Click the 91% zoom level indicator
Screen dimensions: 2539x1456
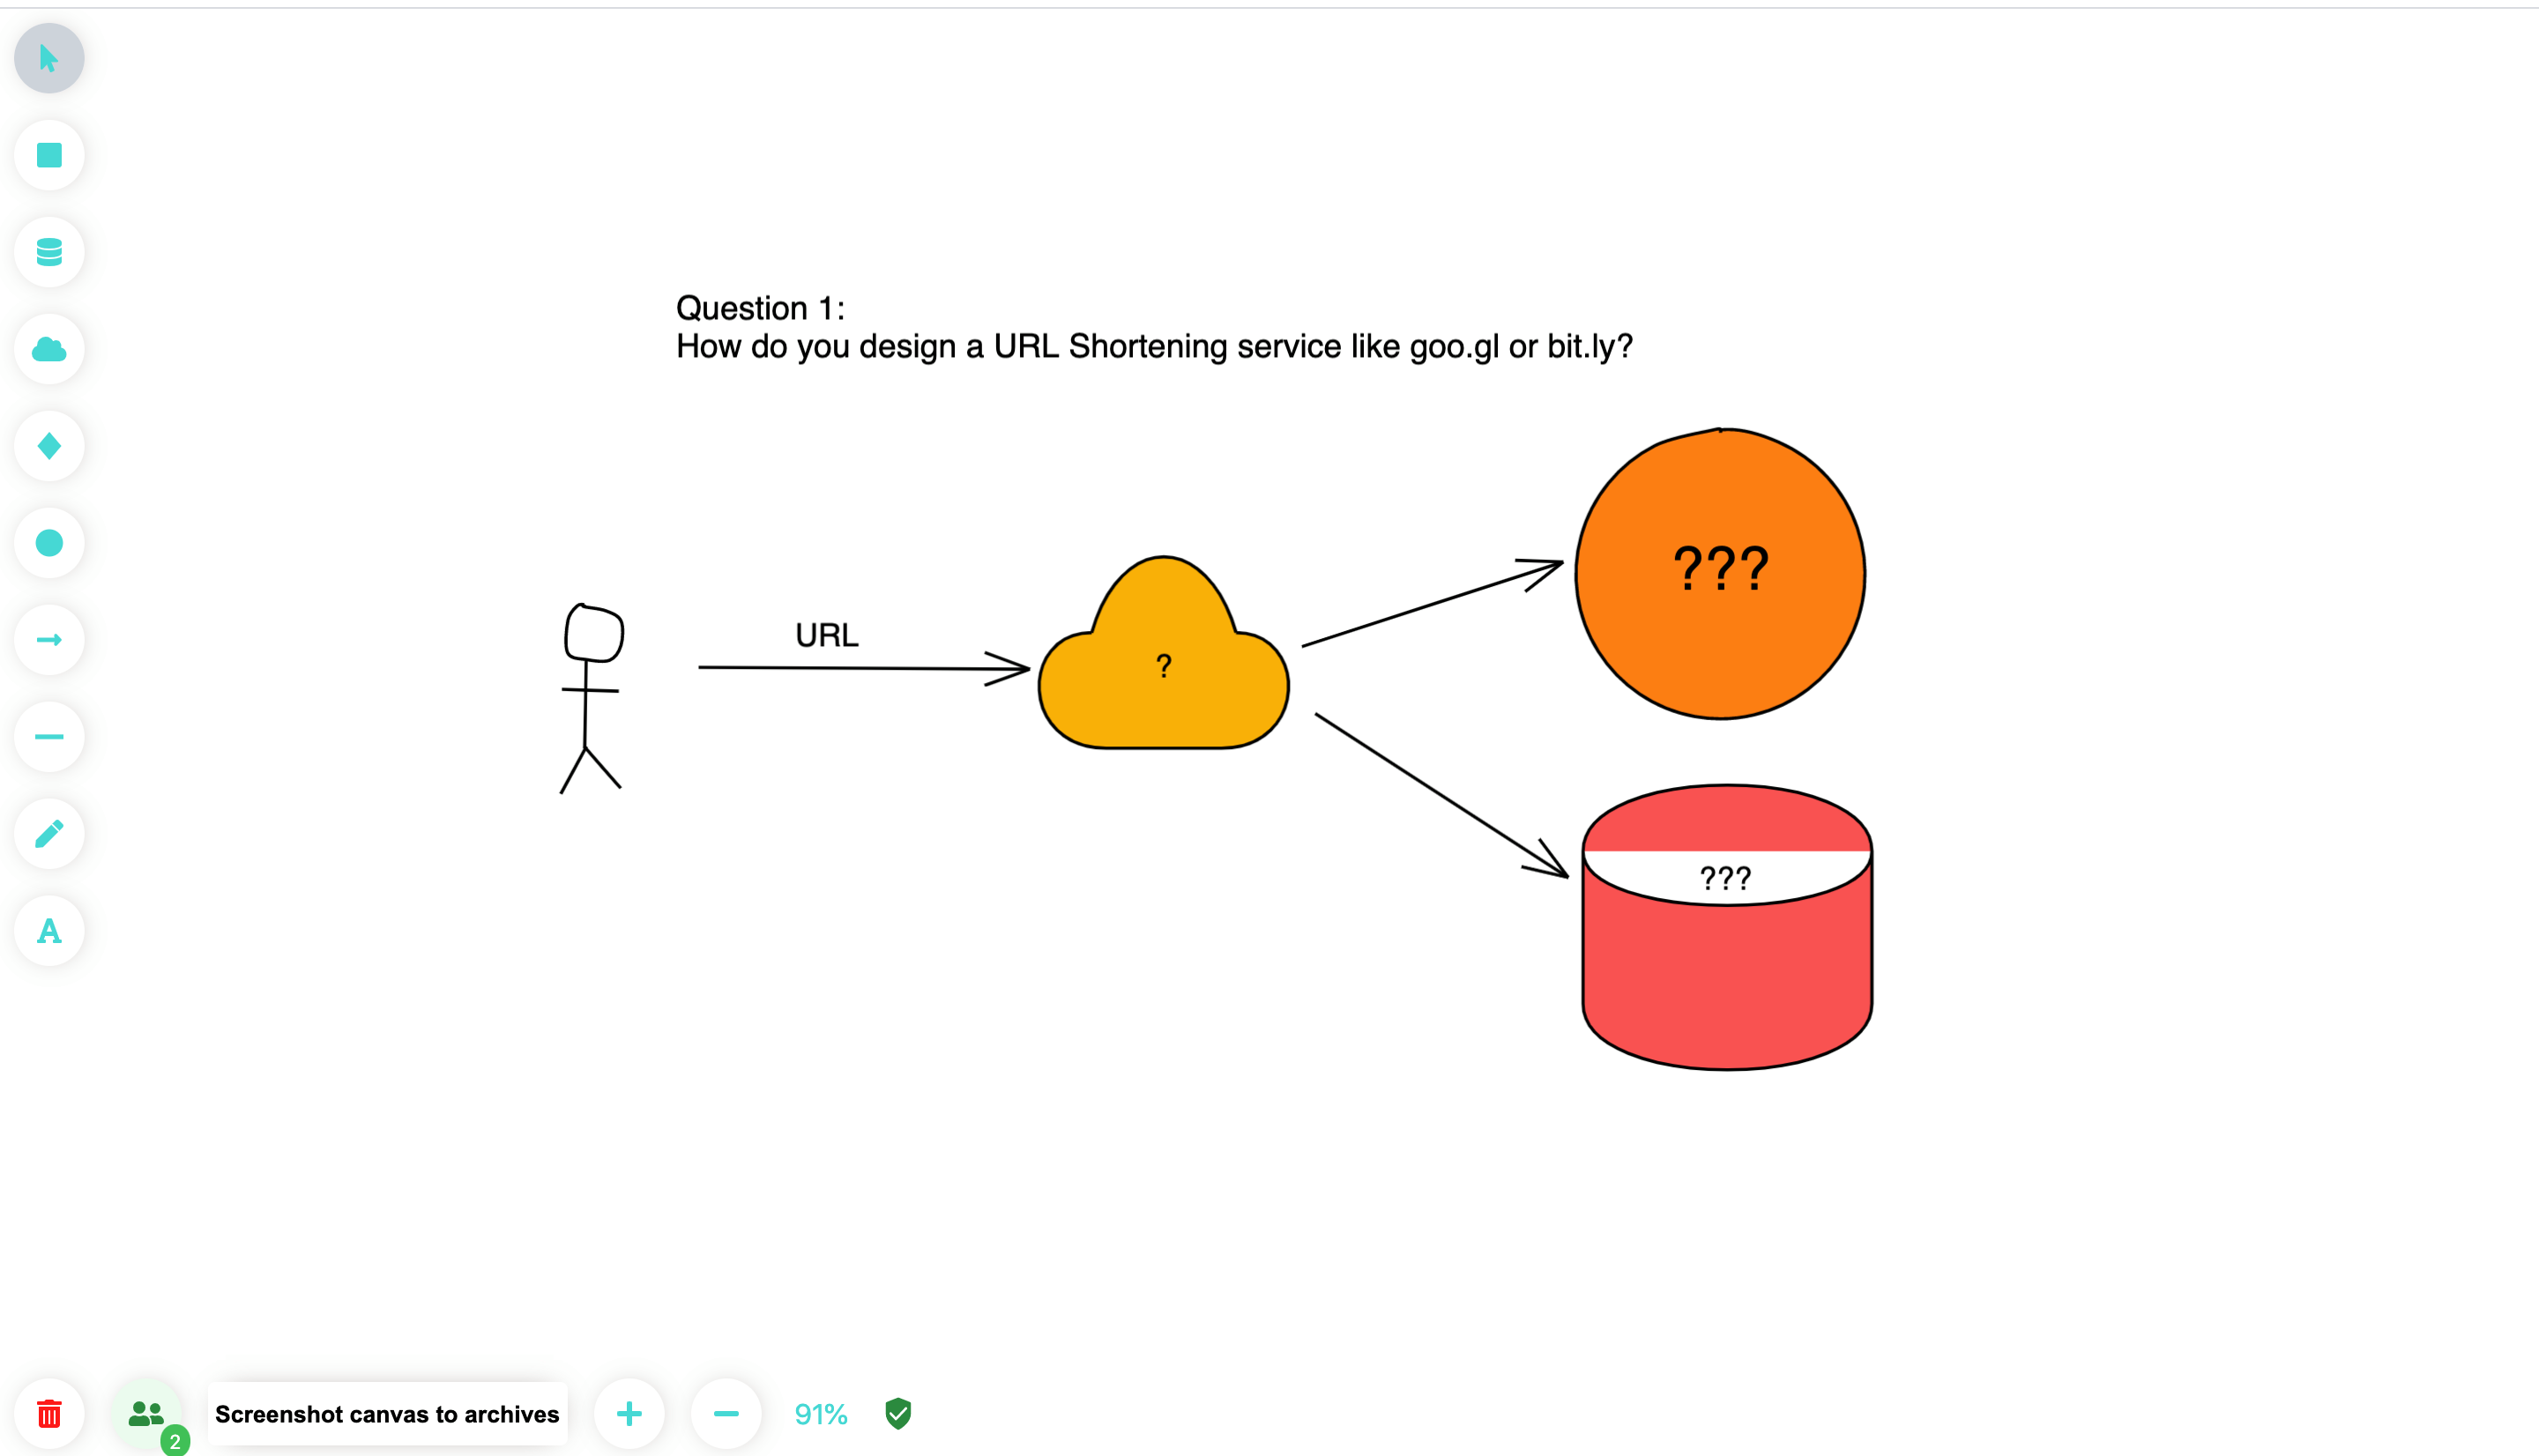point(820,1414)
